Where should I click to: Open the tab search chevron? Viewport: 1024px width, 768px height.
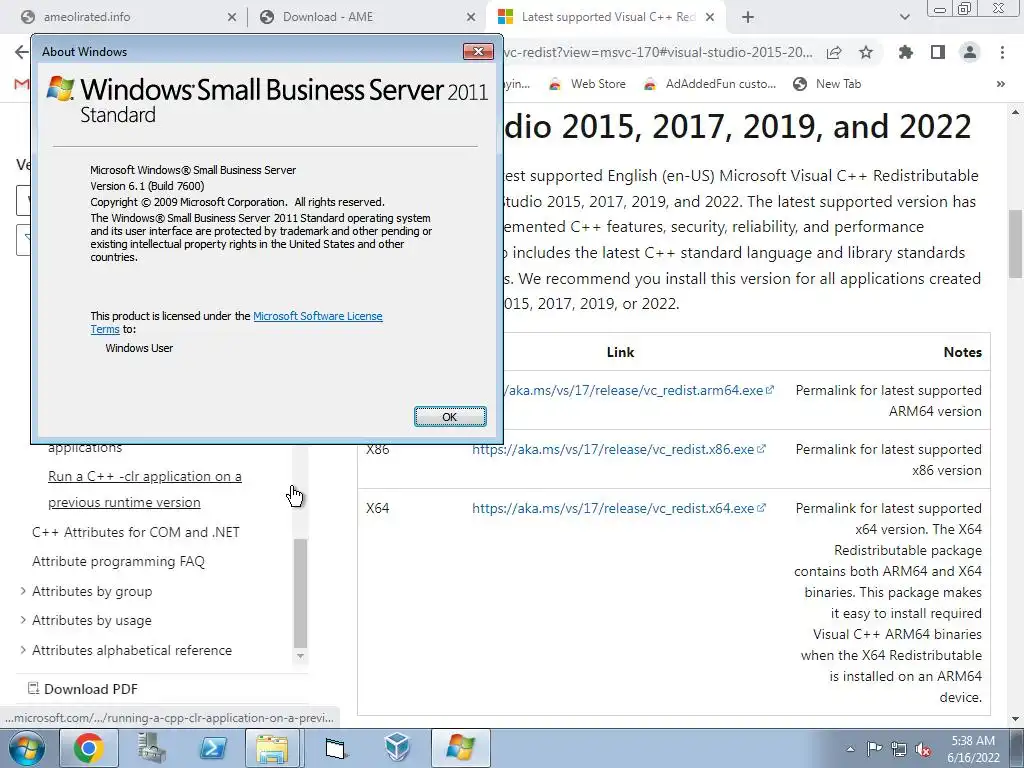904,18
